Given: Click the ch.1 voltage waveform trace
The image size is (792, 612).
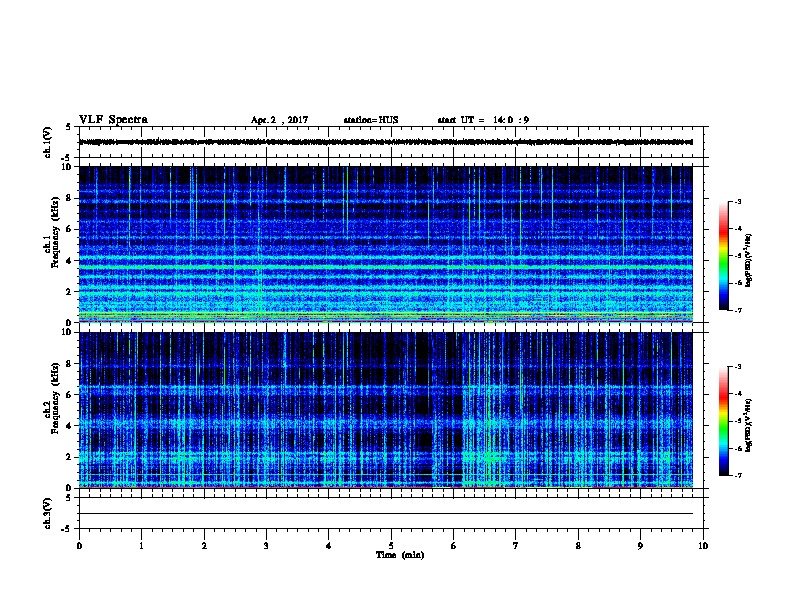Looking at the screenshot, I should coord(386,142).
